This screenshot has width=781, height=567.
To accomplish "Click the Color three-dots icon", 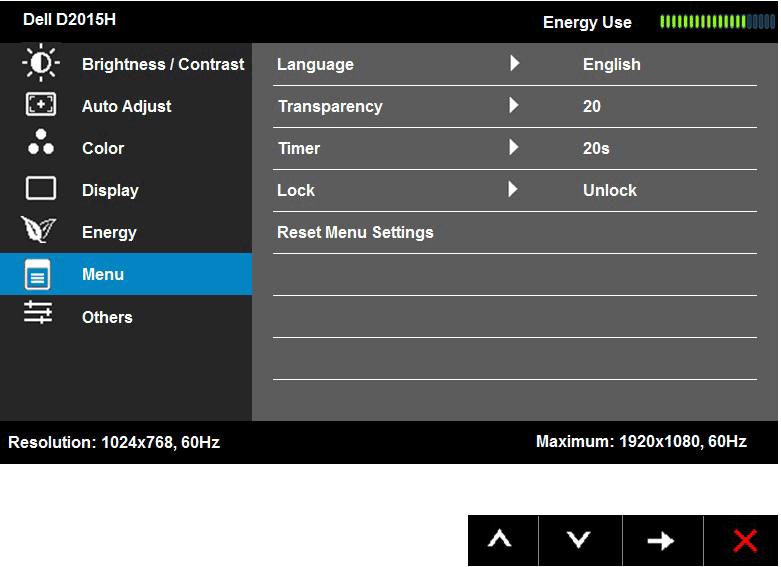I will point(41,142).
